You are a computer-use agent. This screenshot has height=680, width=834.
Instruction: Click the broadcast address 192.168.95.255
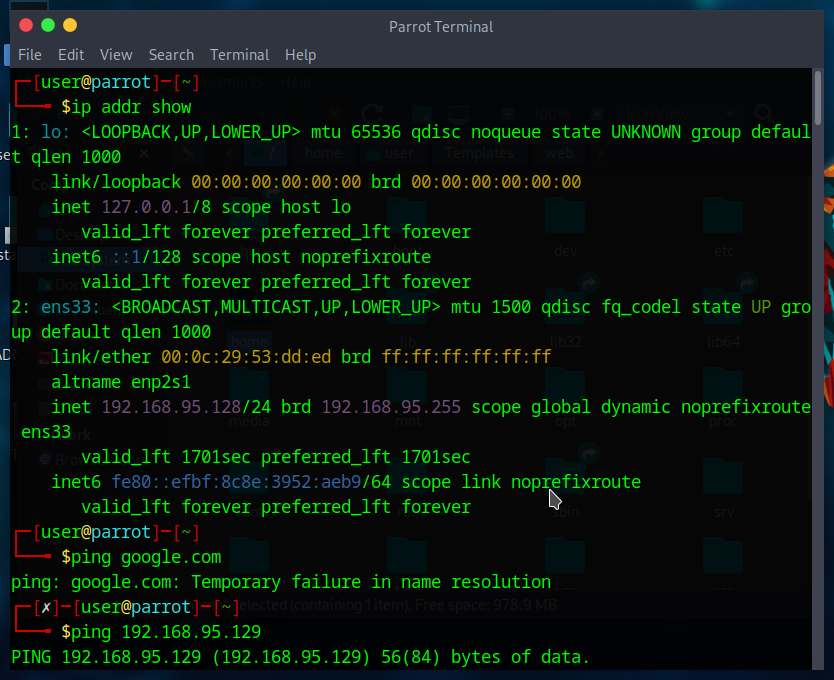point(391,407)
